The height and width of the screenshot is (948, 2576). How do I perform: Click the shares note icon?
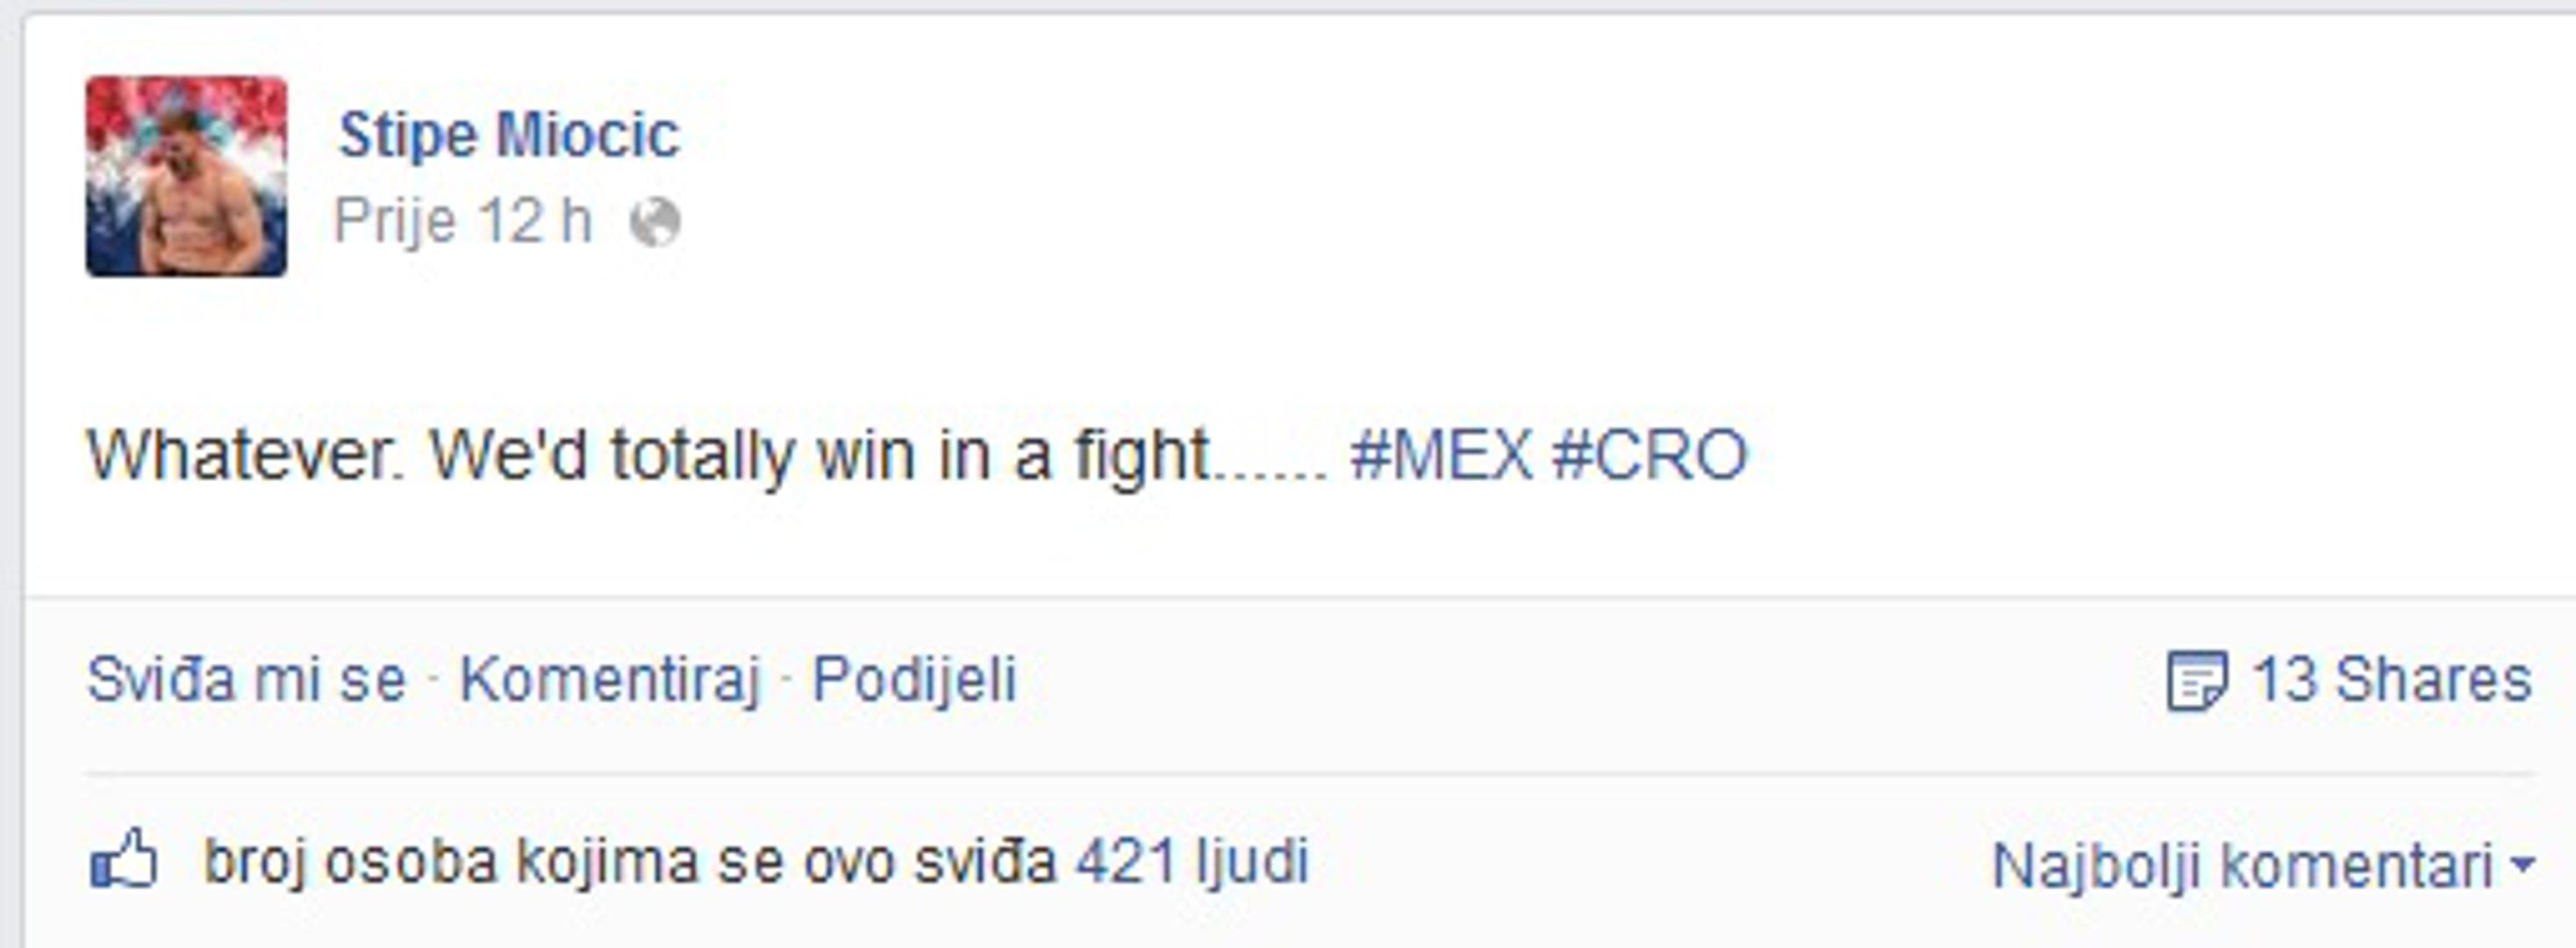coord(2196,681)
